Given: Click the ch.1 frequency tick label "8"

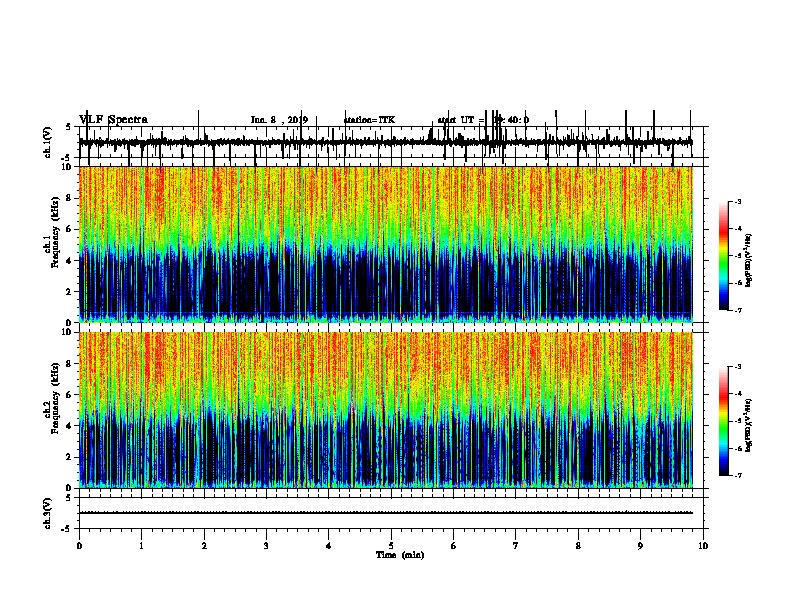Looking at the screenshot, I should [x=69, y=198].
